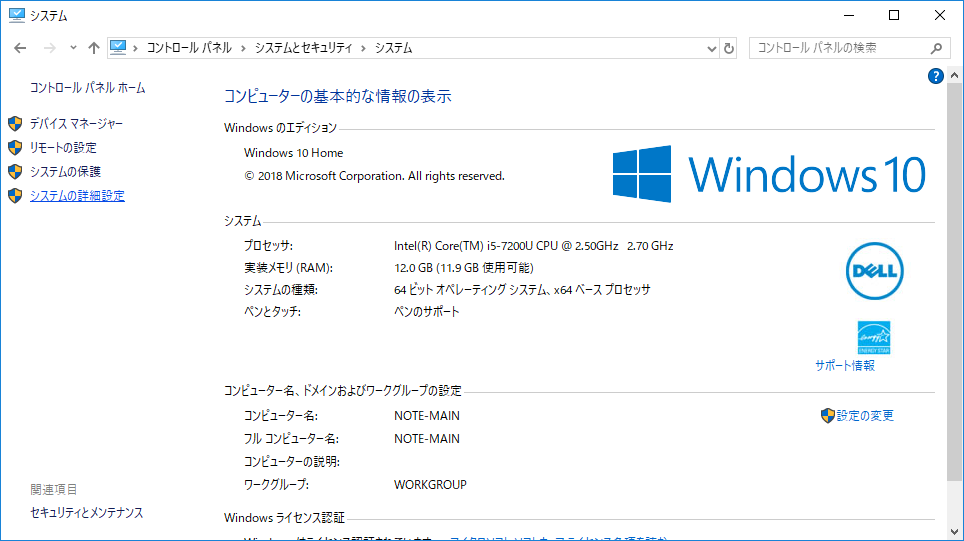Click shield icon next to 設定の変更
The width and height of the screenshot is (964, 541).
click(828, 416)
